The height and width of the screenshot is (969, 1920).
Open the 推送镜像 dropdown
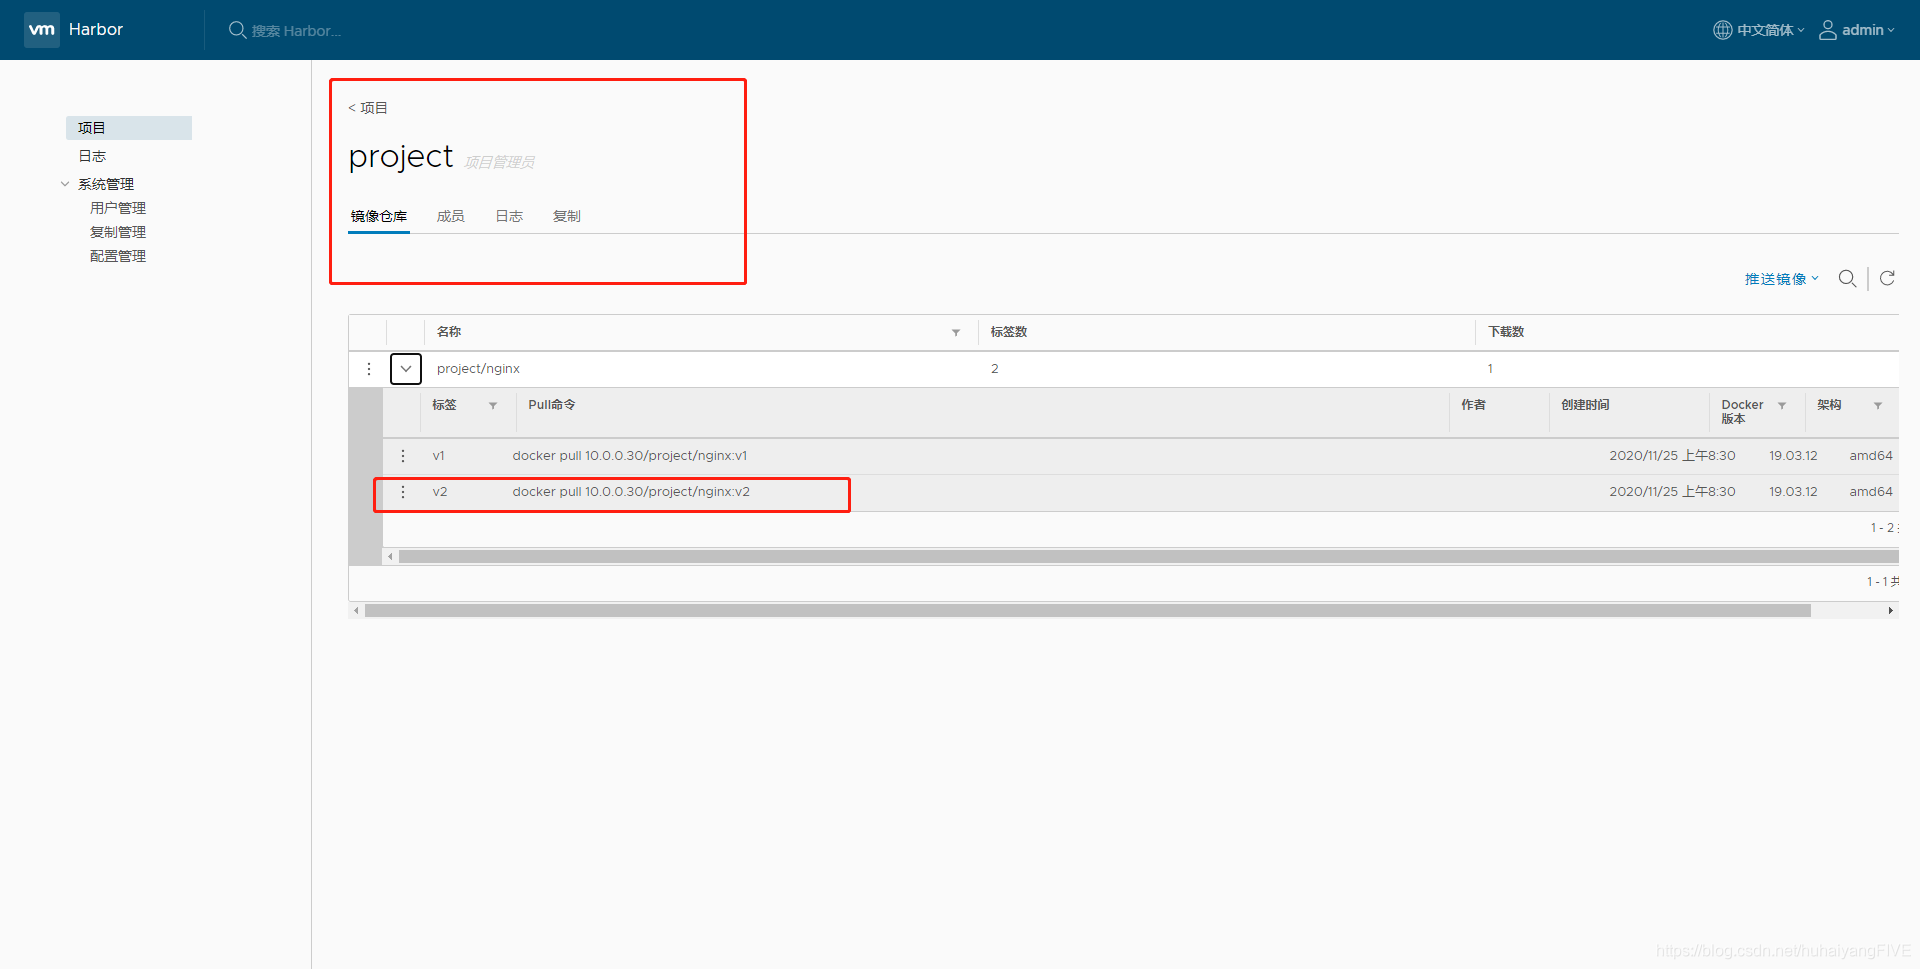[1782, 279]
